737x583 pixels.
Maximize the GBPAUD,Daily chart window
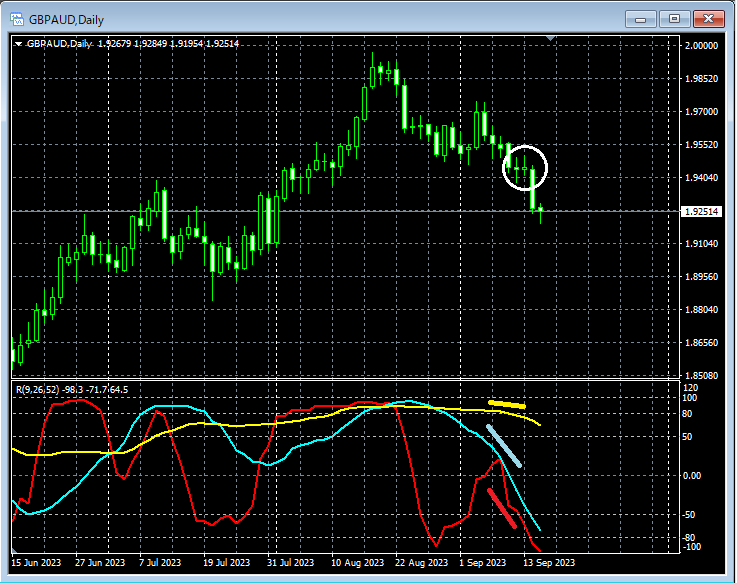(x=674, y=19)
